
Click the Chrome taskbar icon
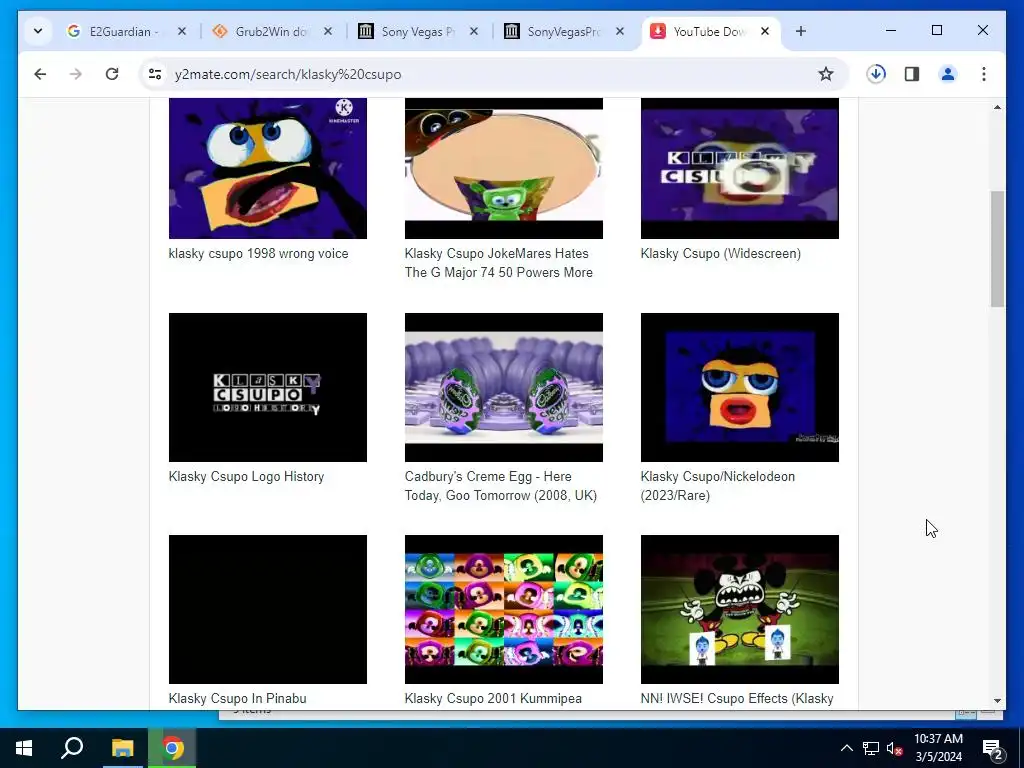(x=172, y=748)
